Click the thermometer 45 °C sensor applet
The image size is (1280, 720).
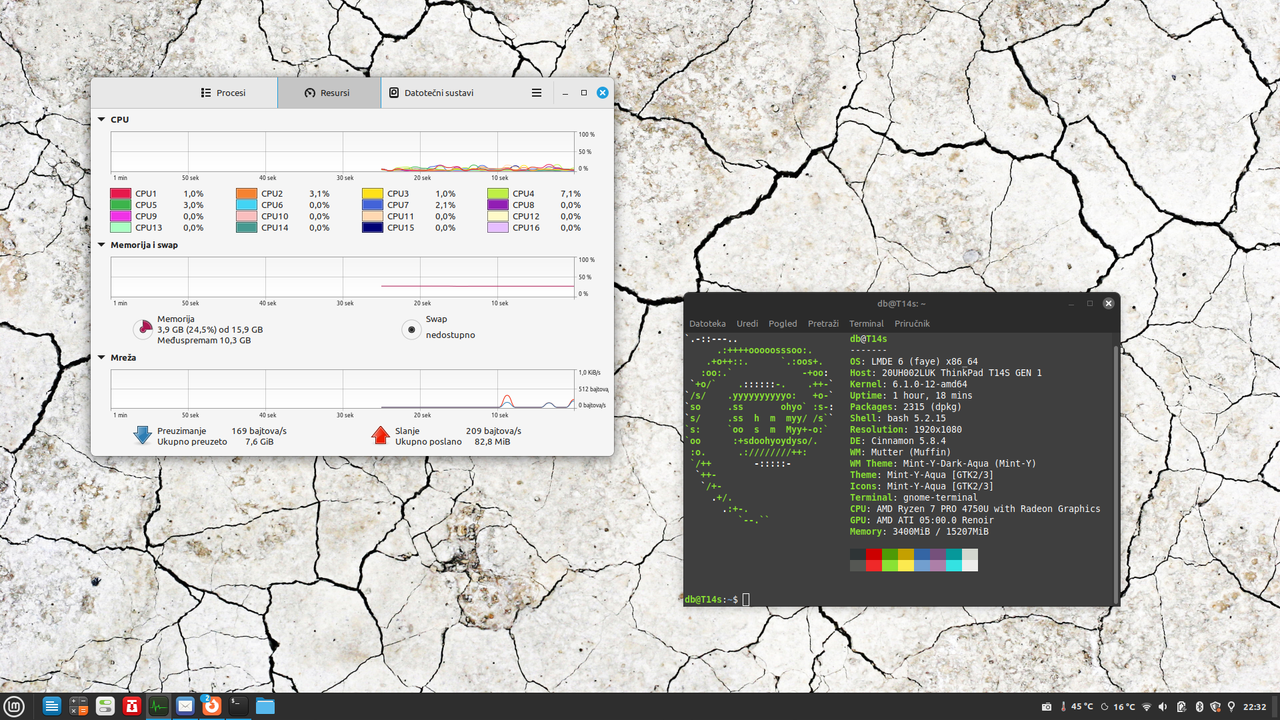pos(1077,707)
